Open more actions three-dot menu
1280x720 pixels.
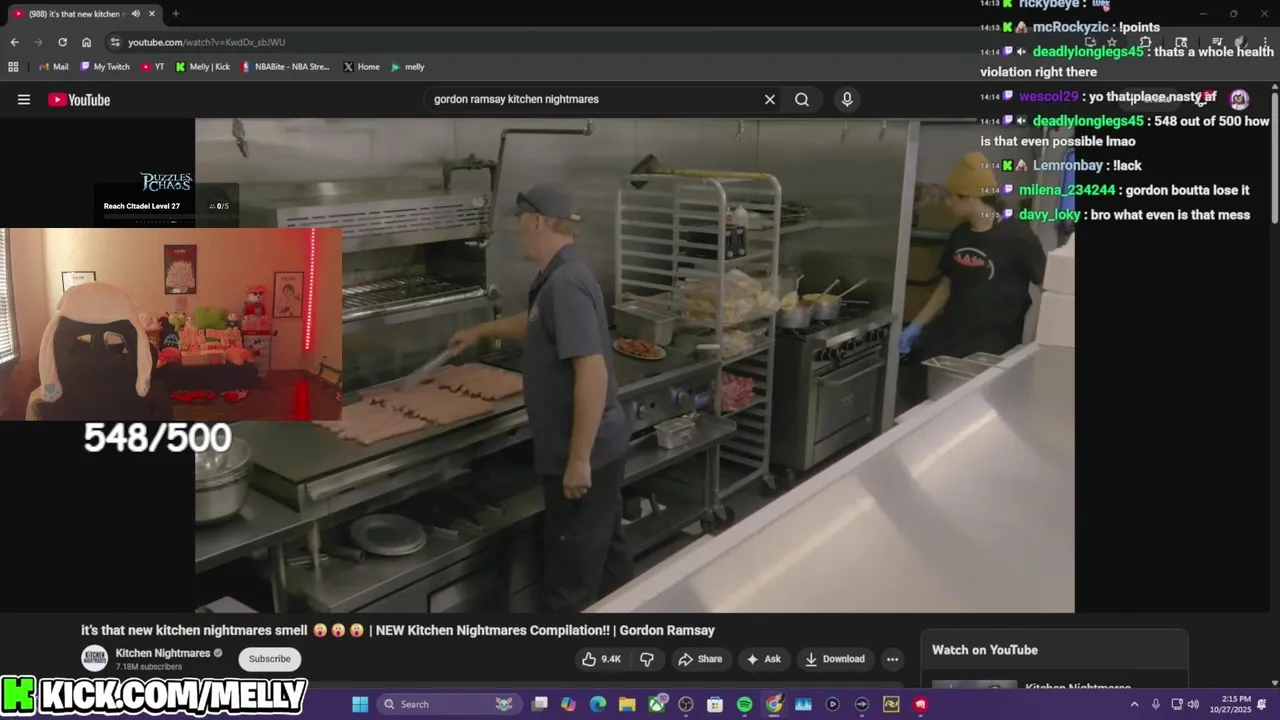(892, 659)
